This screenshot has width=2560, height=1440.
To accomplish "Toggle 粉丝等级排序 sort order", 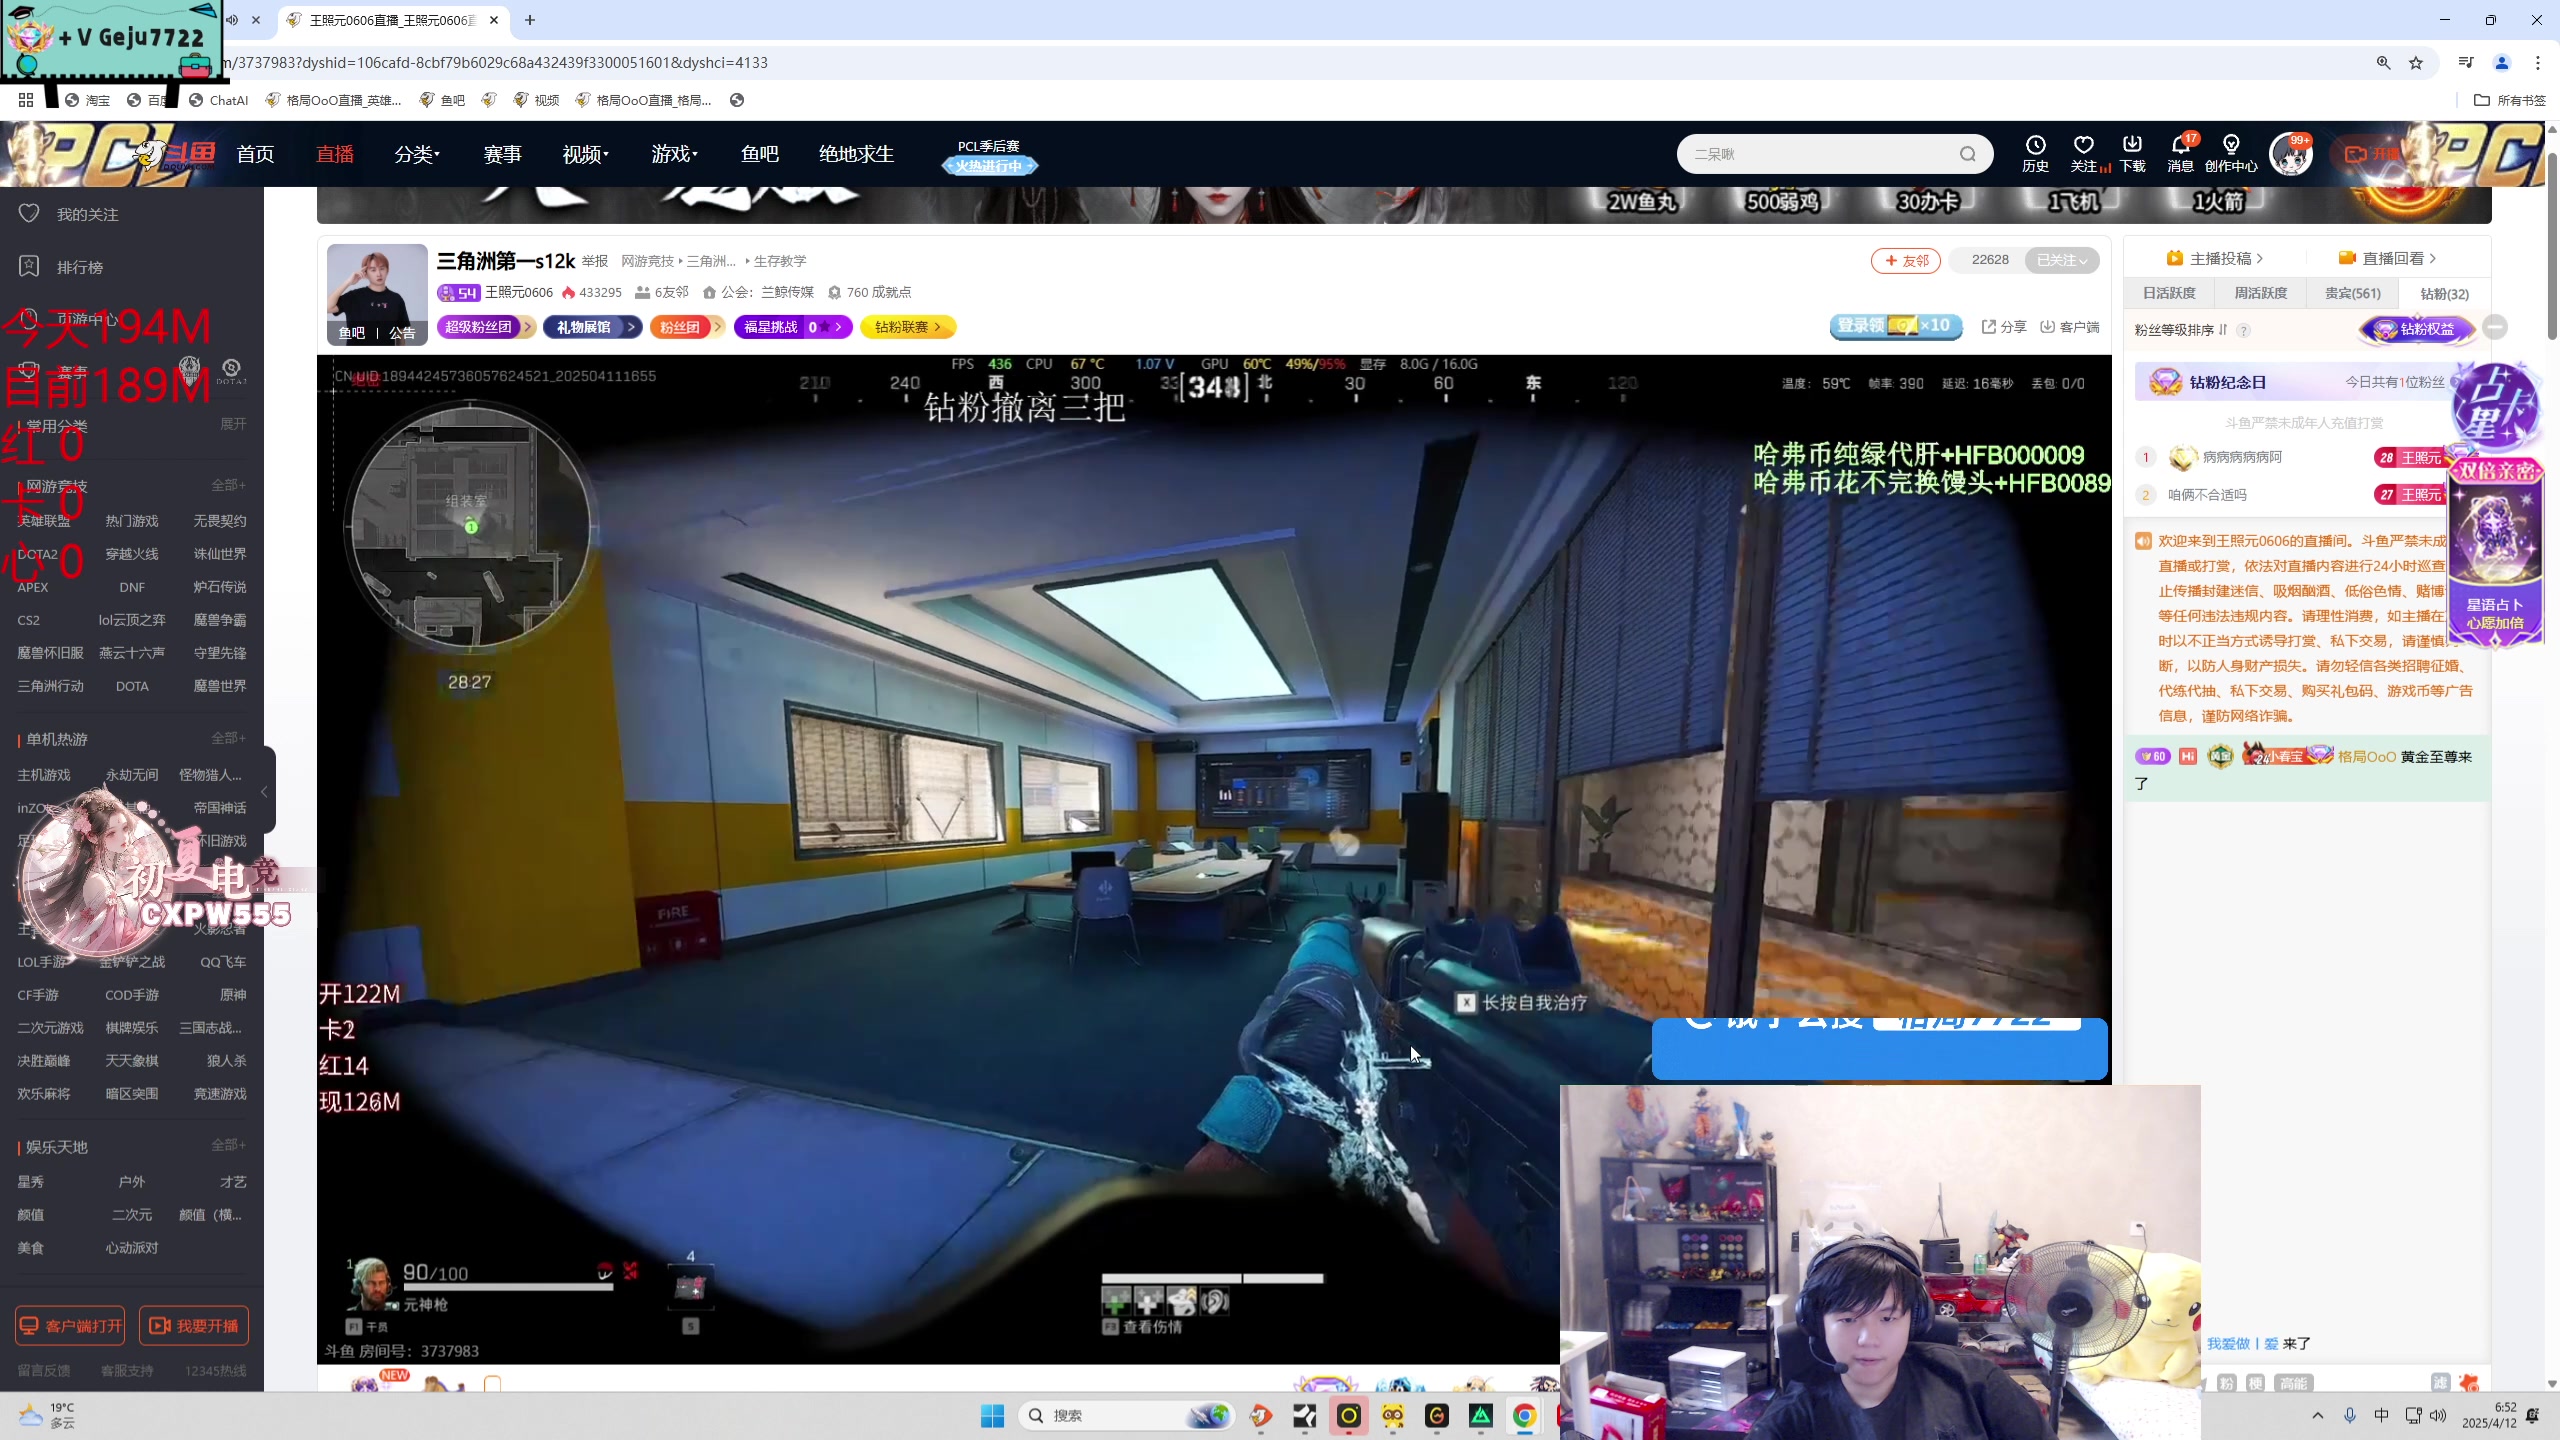I will [x=2181, y=330].
